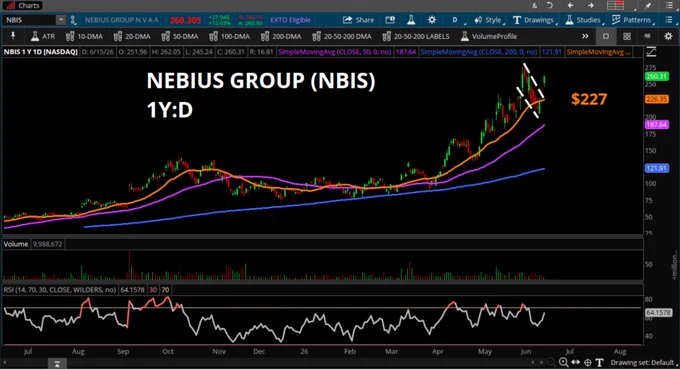Viewport: 680px width, 369px height.
Task: Click the forward arrow in top bar
Action: point(591,5)
